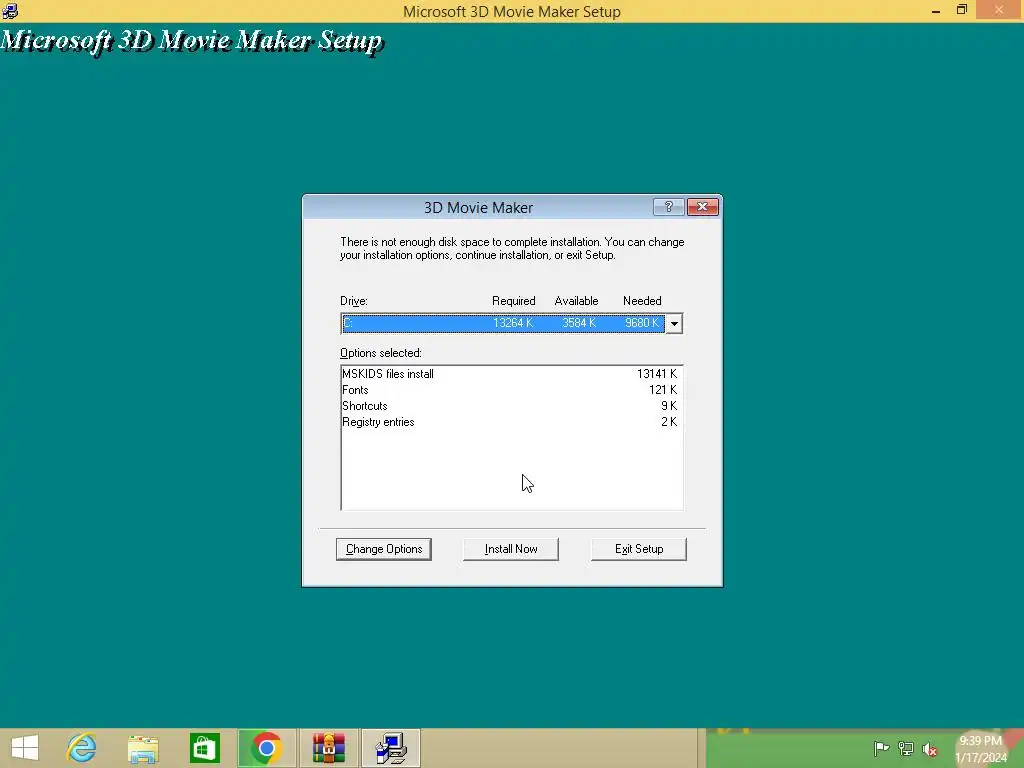Open Action Center flag icon in tray
Screen dimensions: 1024x768
coord(881,748)
